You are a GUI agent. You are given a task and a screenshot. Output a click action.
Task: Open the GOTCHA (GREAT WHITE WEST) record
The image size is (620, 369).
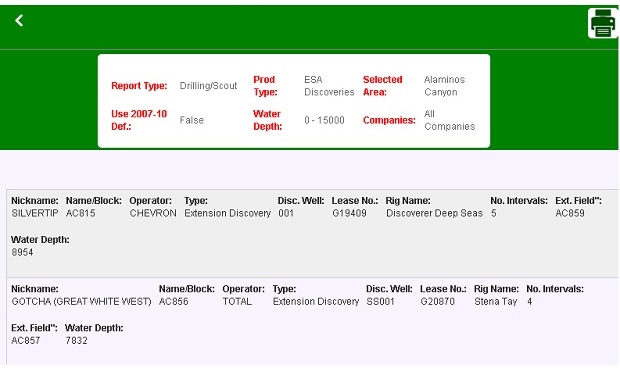81,301
